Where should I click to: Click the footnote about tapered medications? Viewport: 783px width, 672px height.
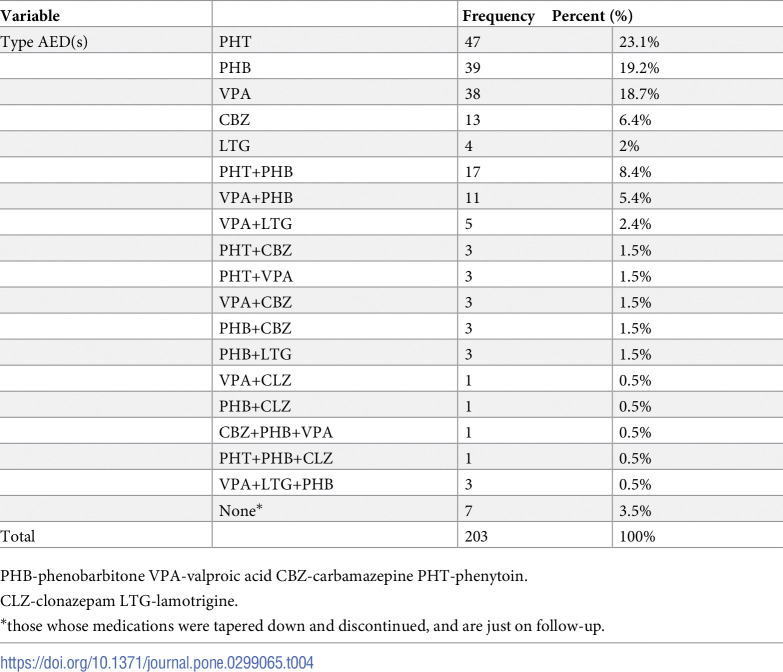coord(302,626)
